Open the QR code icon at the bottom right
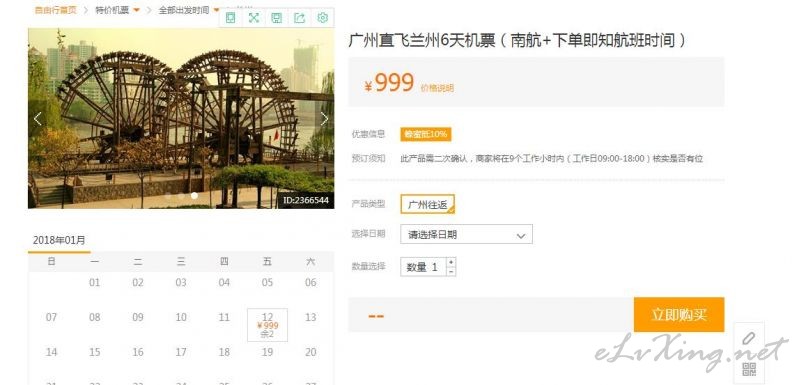This screenshot has height=385, width=799. click(x=749, y=369)
